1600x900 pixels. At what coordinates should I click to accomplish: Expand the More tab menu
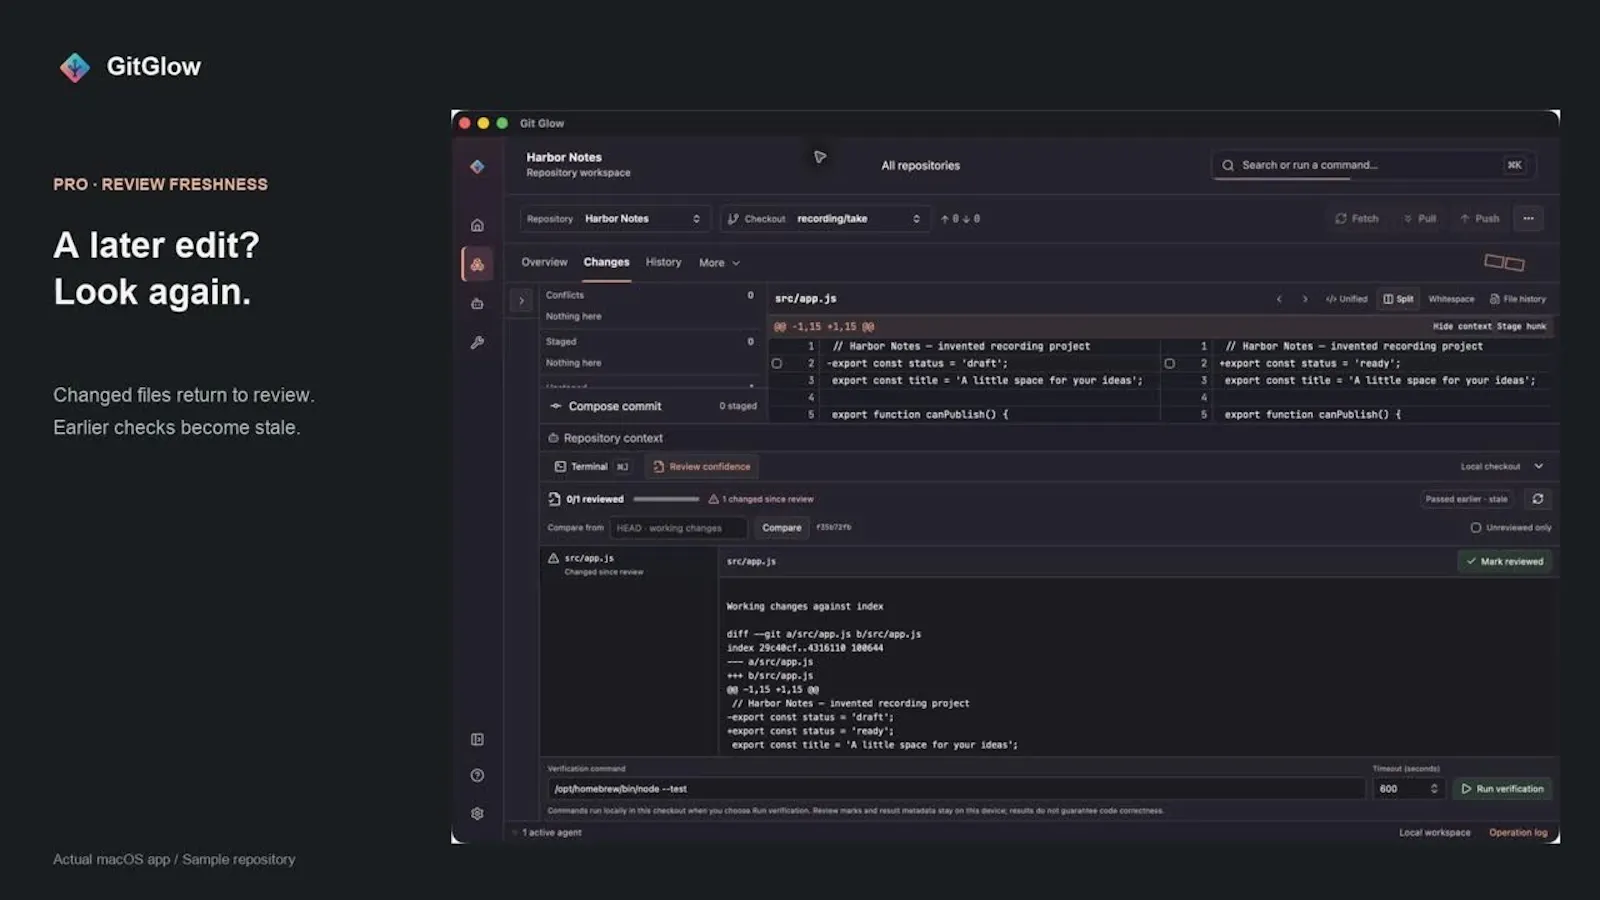click(x=719, y=263)
